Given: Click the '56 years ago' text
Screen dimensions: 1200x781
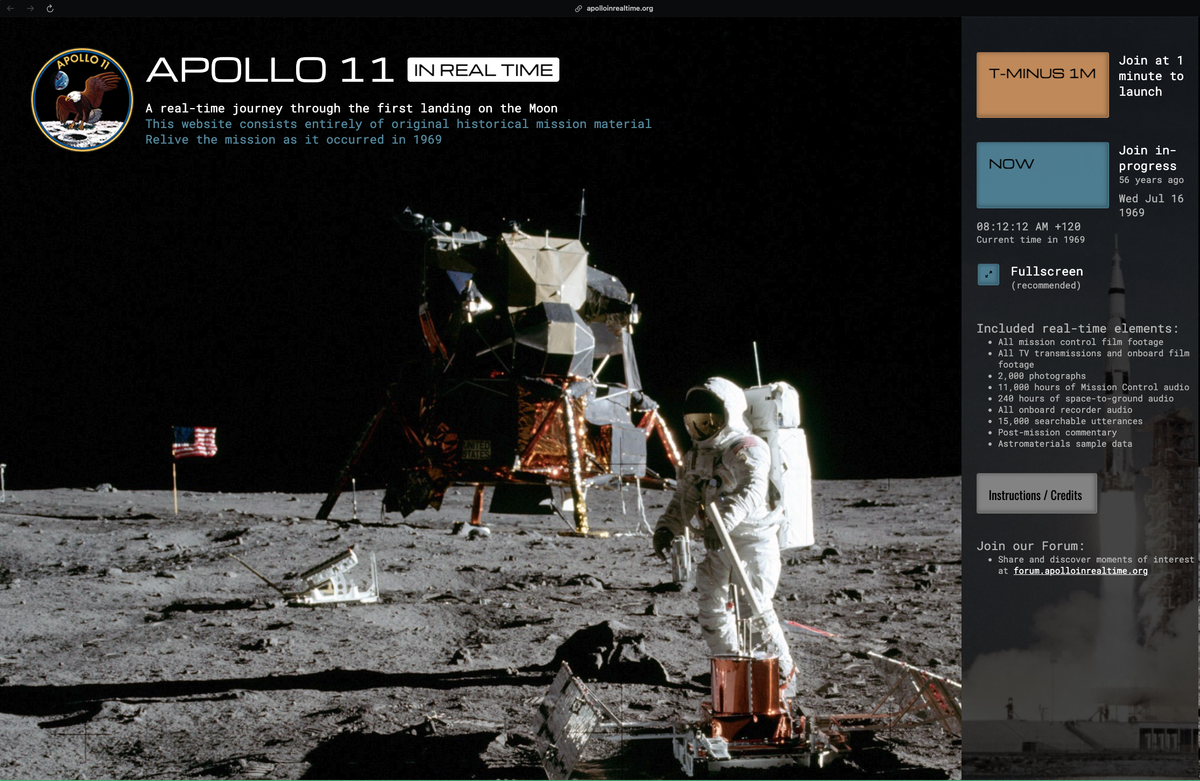Looking at the screenshot, I should [1151, 180].
